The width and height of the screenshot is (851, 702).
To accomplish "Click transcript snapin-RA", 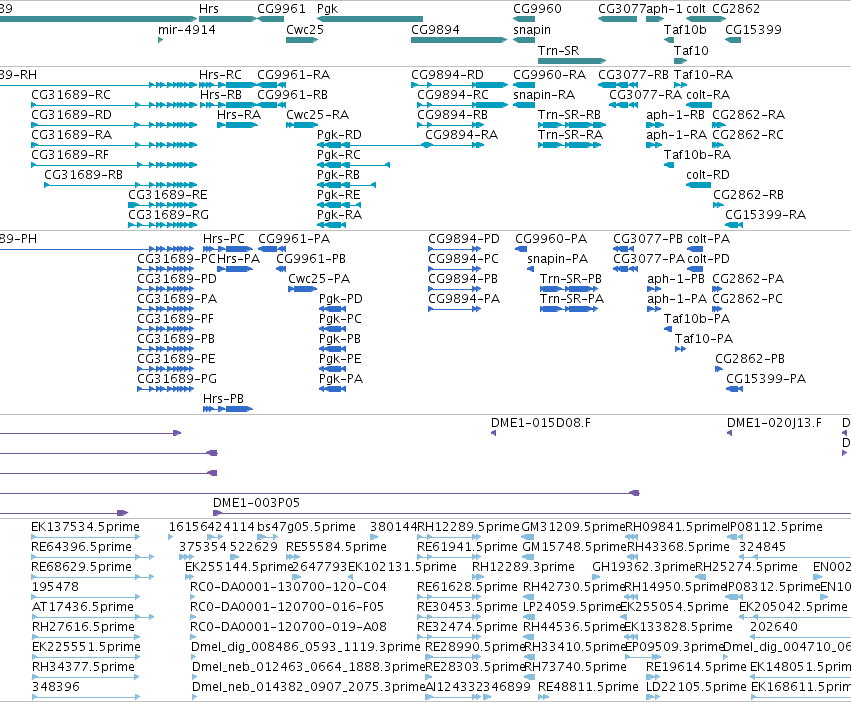I will tap(544, 96).
